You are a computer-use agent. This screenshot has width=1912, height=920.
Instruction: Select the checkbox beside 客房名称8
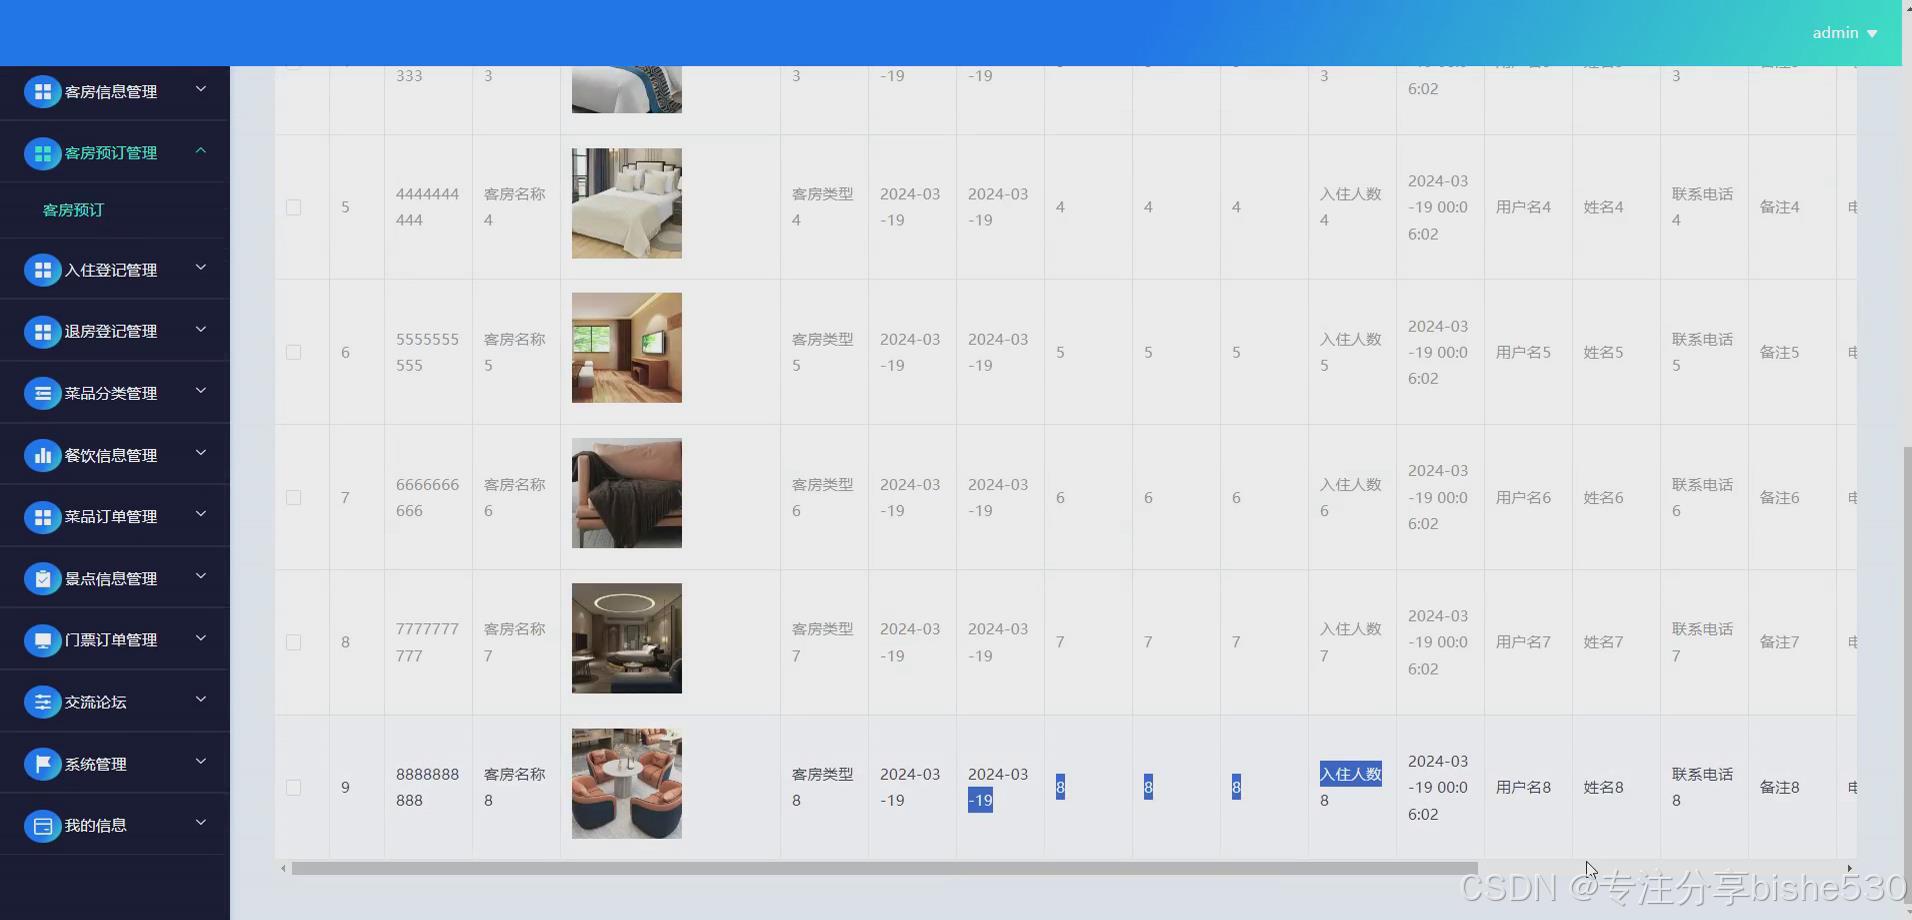point(293,787)
